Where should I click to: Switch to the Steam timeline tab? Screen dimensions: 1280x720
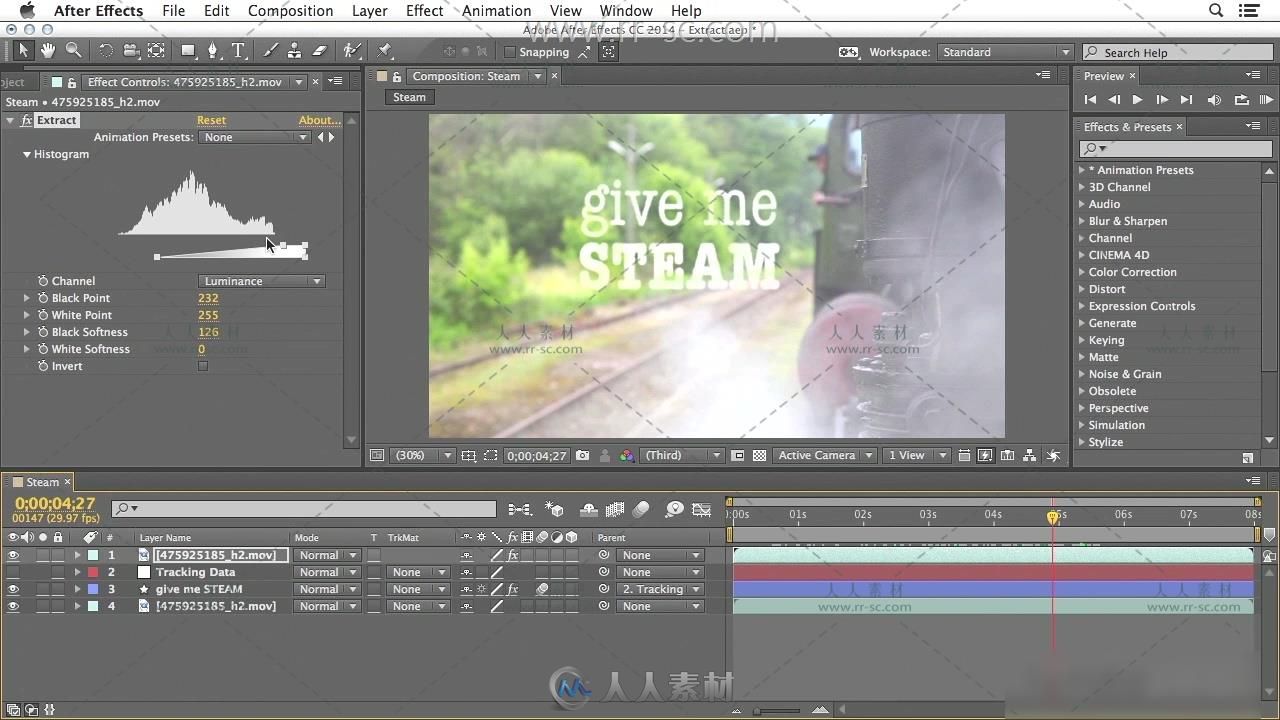(42, 482)
